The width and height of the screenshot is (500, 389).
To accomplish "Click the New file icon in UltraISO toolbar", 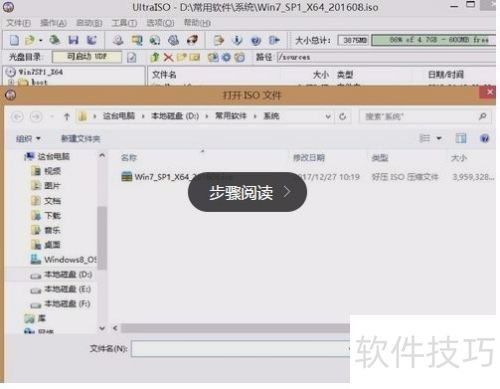I will pyautogui.click(x=14, y=40).
